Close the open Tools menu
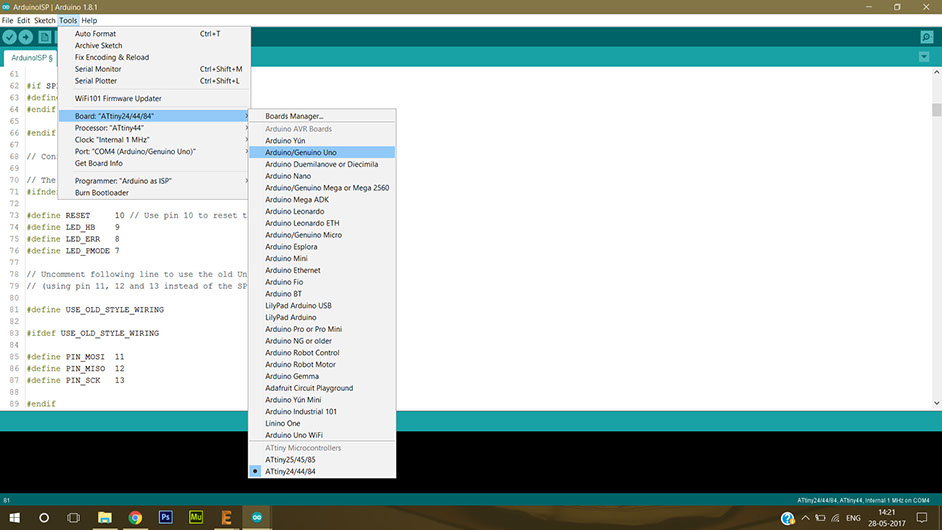Viewport: 942px width, 530px height. [68, 20]
